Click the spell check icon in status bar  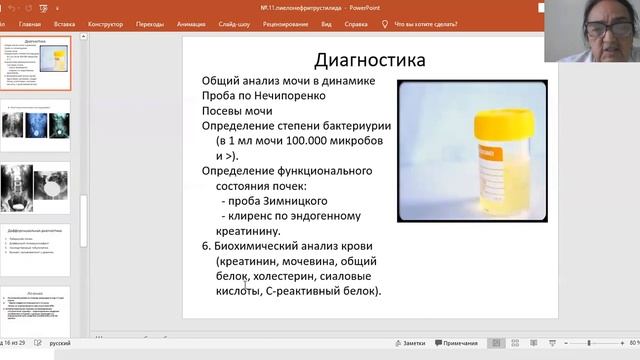click(x=38, y=343)
